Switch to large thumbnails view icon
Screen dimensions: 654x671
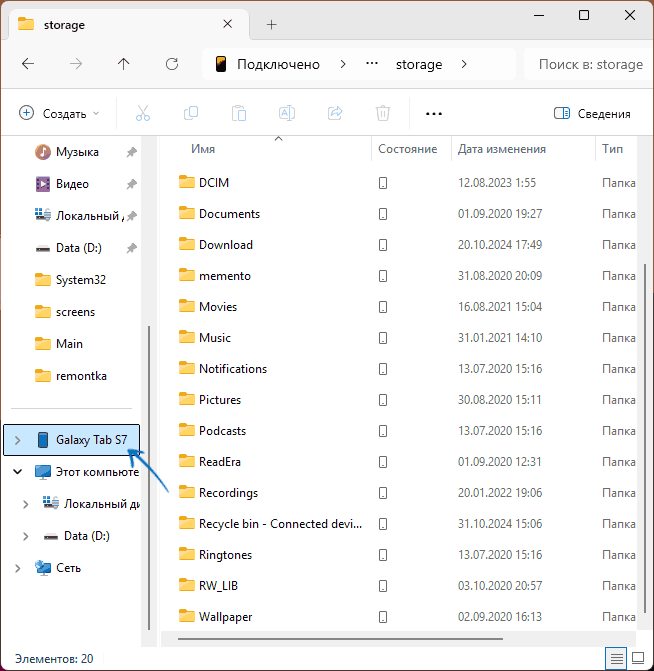[x=638, y=658]
